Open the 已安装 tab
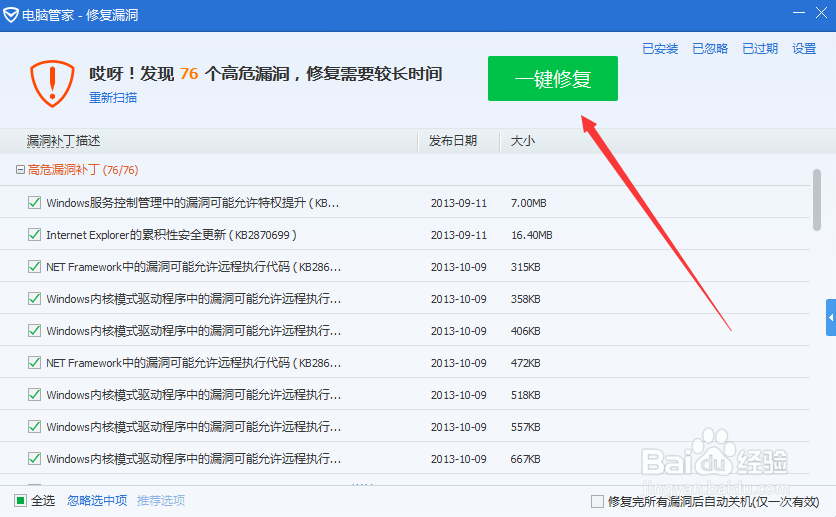 [x=660, y=49]
